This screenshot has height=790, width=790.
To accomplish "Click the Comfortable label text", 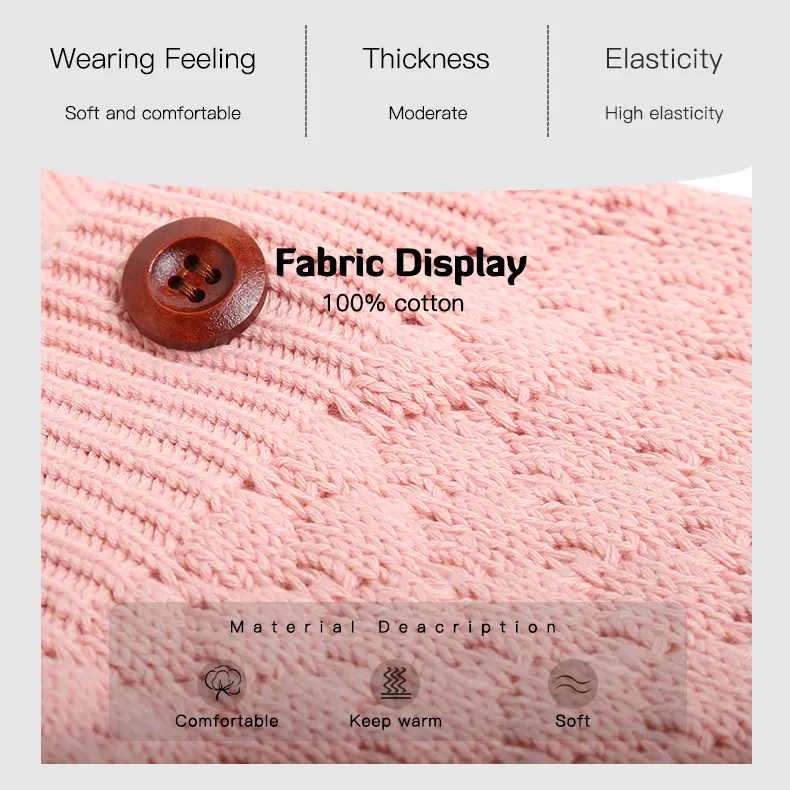I will (x=227, y=721).
